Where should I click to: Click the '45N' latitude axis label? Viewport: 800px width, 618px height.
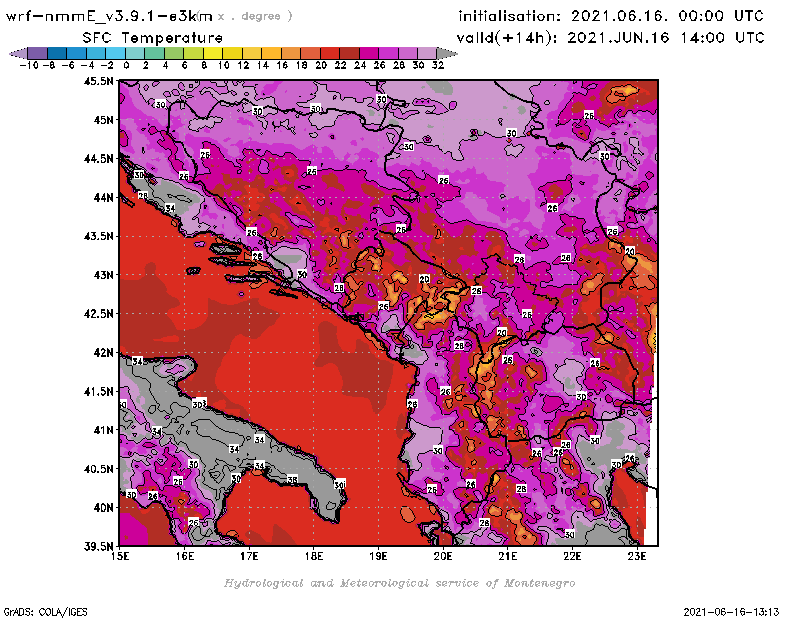(x=103, y=120)
